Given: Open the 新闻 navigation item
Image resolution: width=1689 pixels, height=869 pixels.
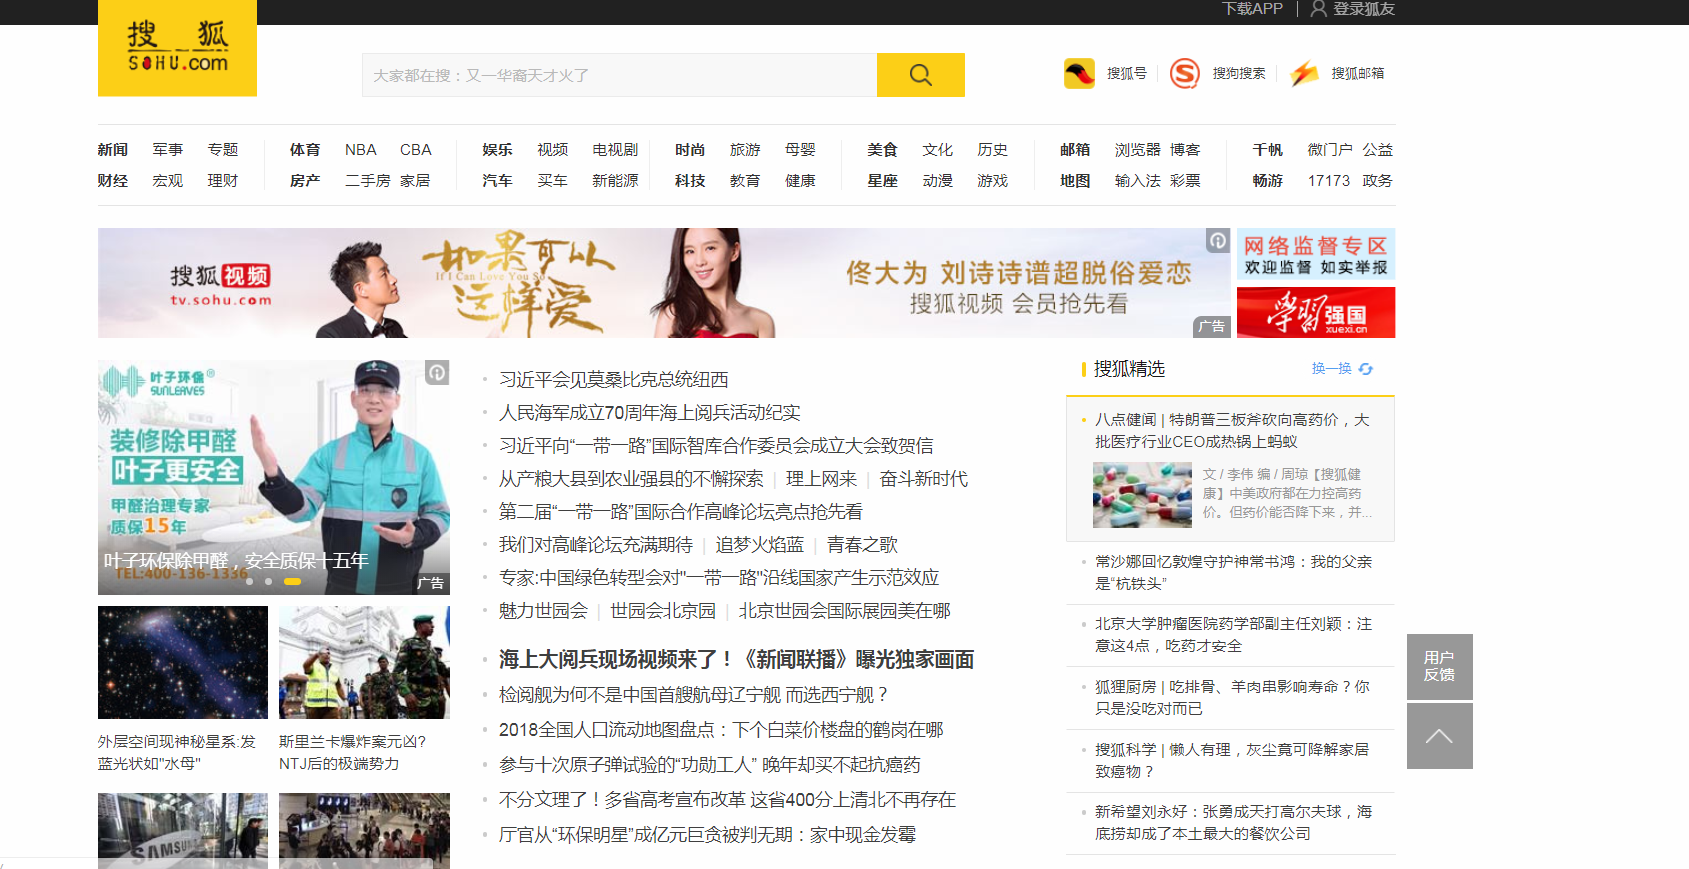Looking at the screenshot, I should (x=113, y=150).
